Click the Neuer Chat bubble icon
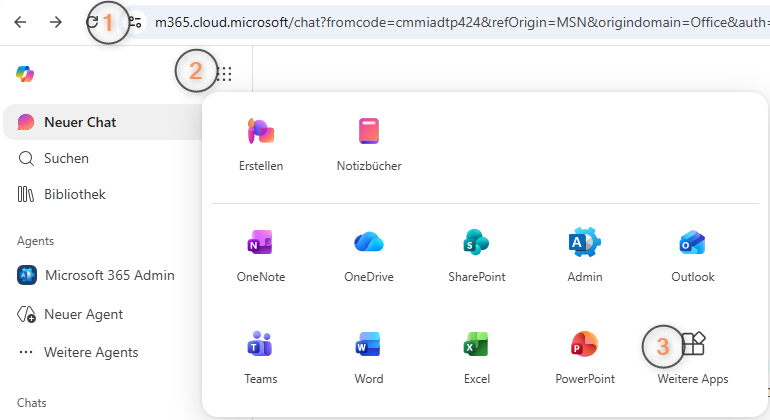This screenshot has height=420, width=770. pyautogui.click(x=26, y=122)
